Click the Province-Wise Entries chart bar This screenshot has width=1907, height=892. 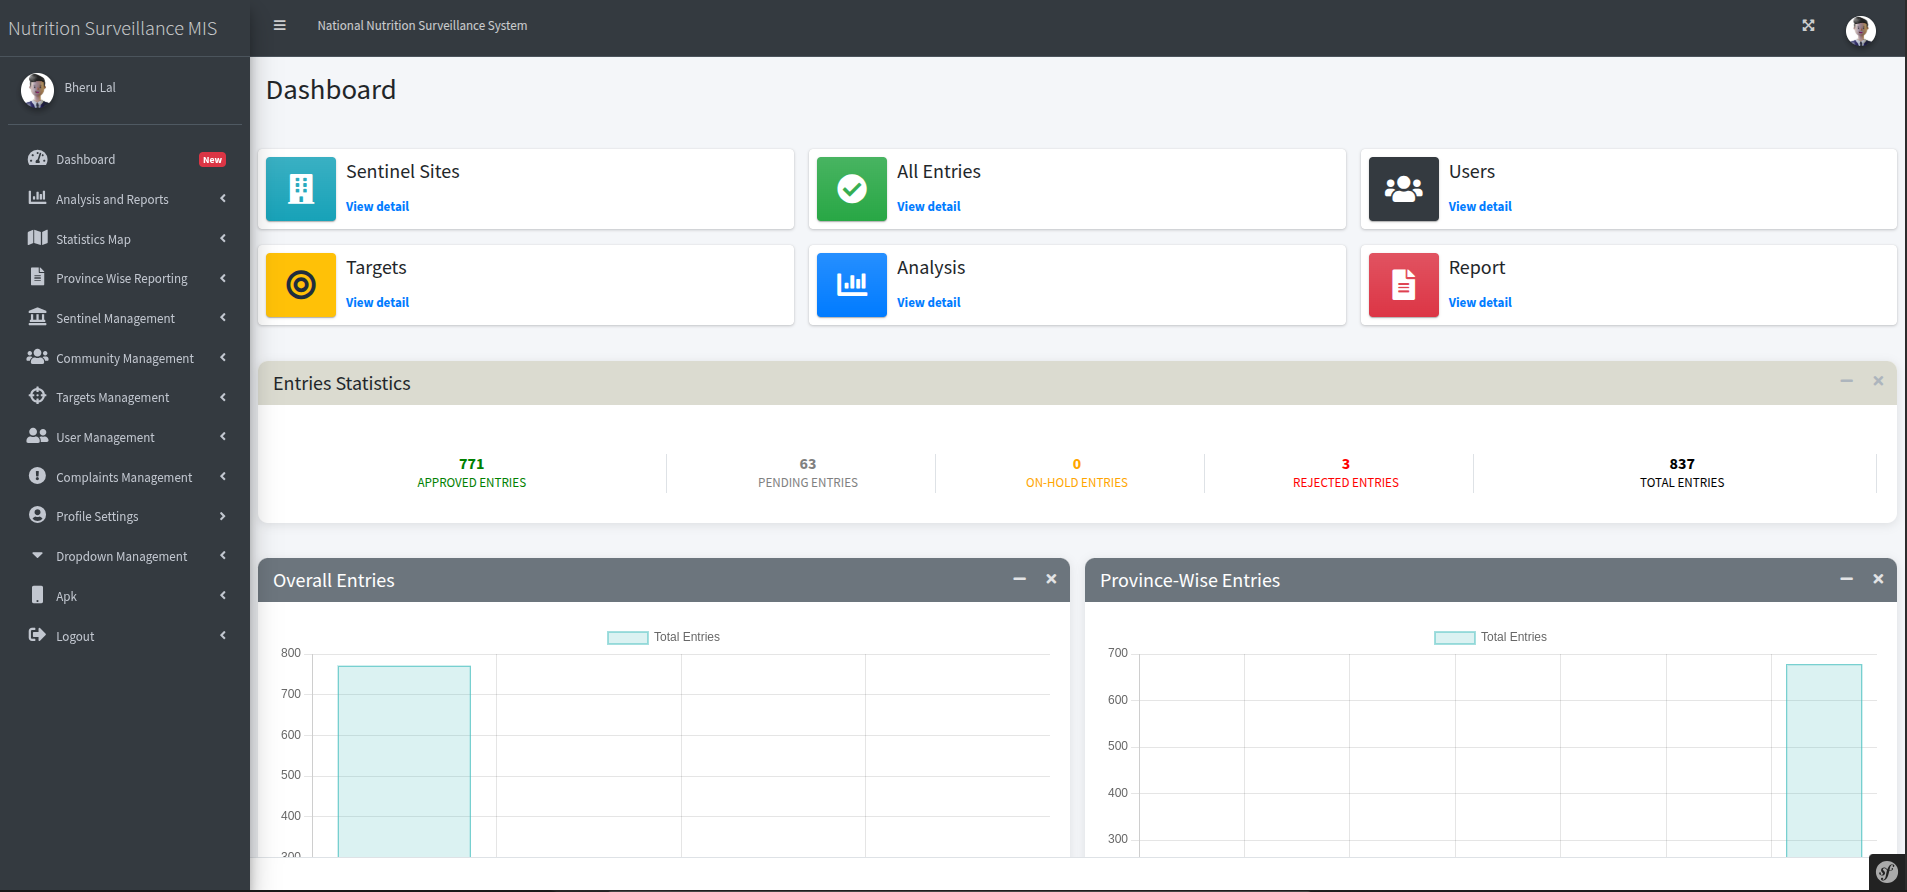[1824, 760]
